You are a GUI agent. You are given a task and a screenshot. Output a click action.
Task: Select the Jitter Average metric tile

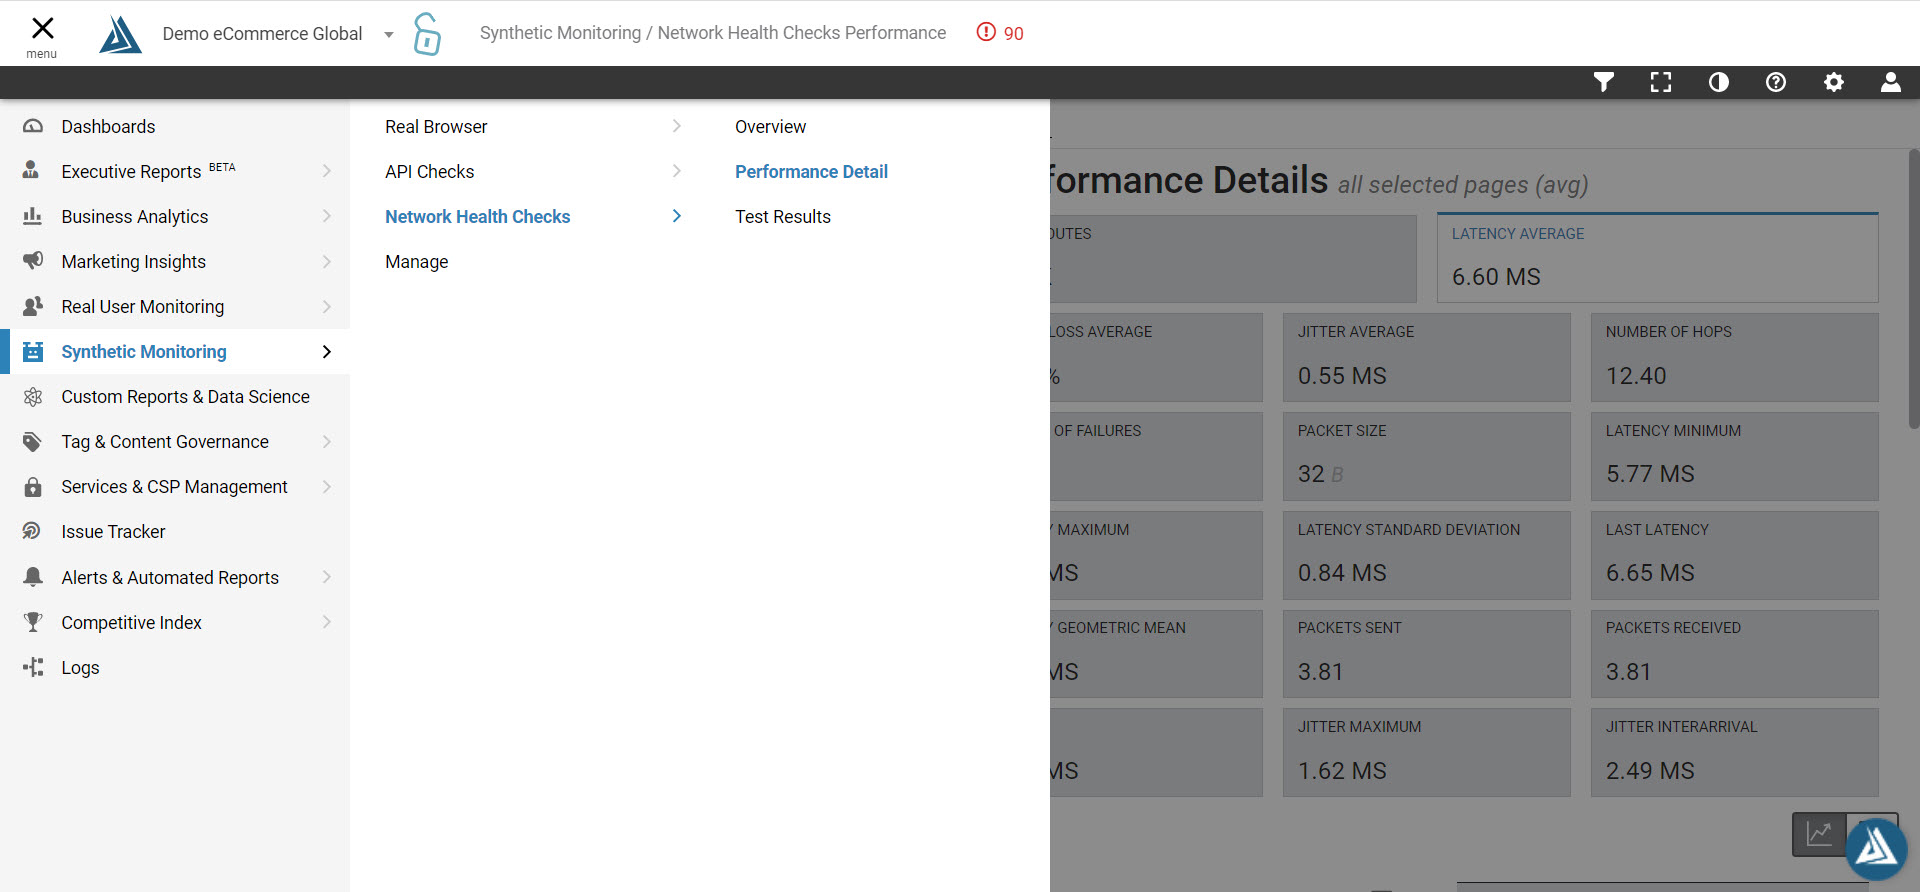[x=1427, y=357]
